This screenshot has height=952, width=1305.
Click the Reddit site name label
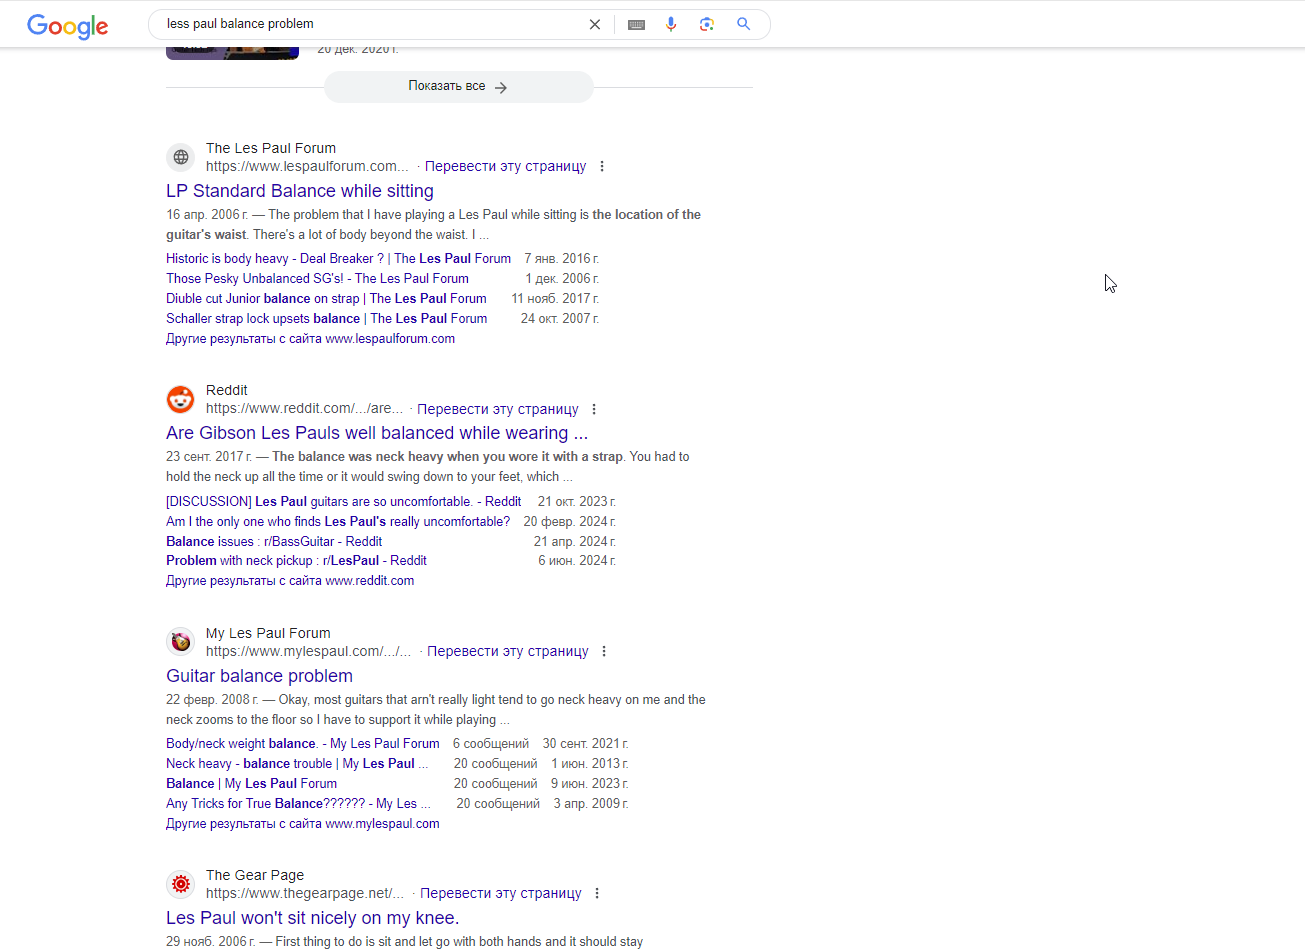227,390
